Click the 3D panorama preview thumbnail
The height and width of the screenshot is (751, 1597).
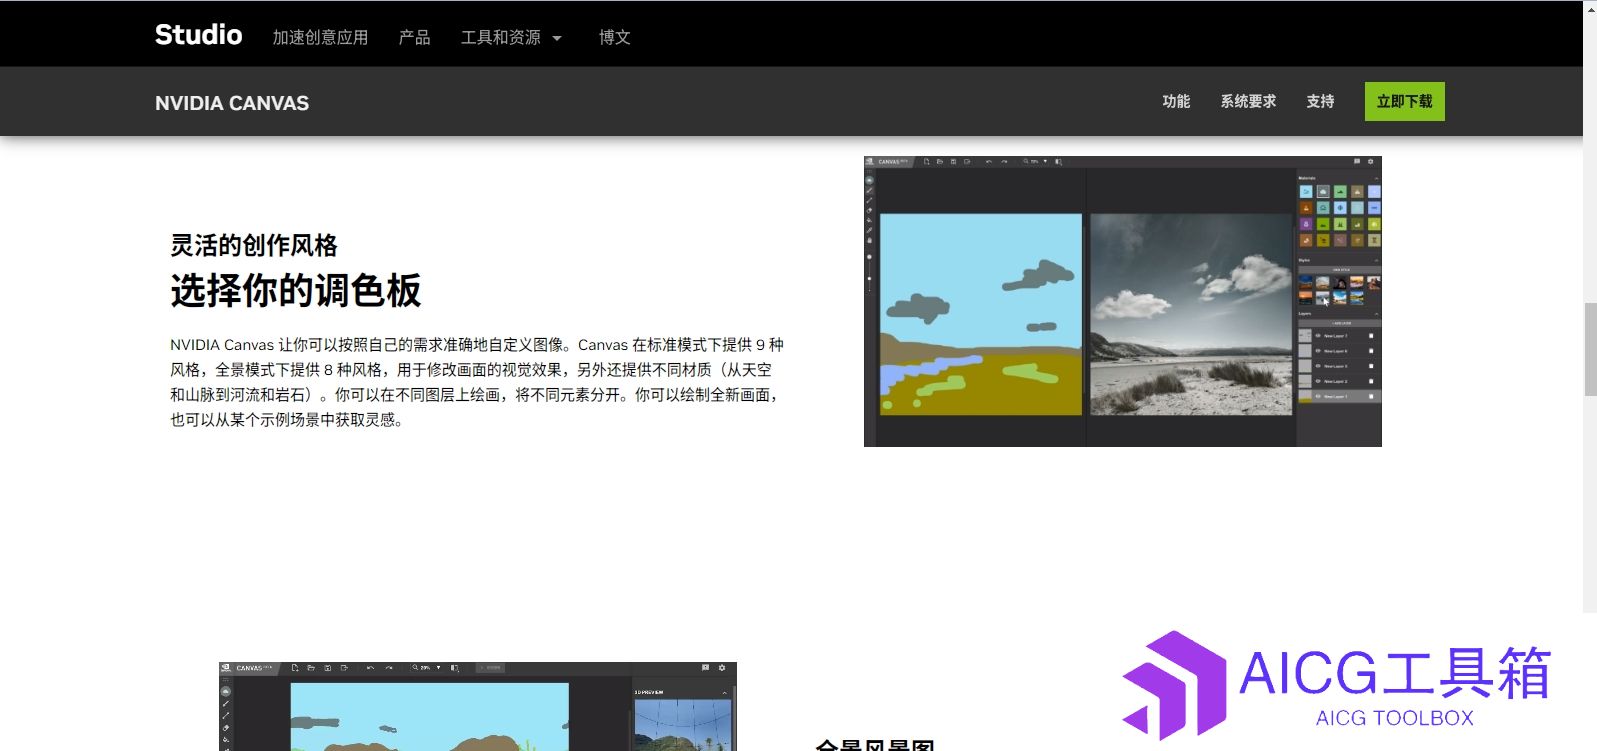(683, 725)
